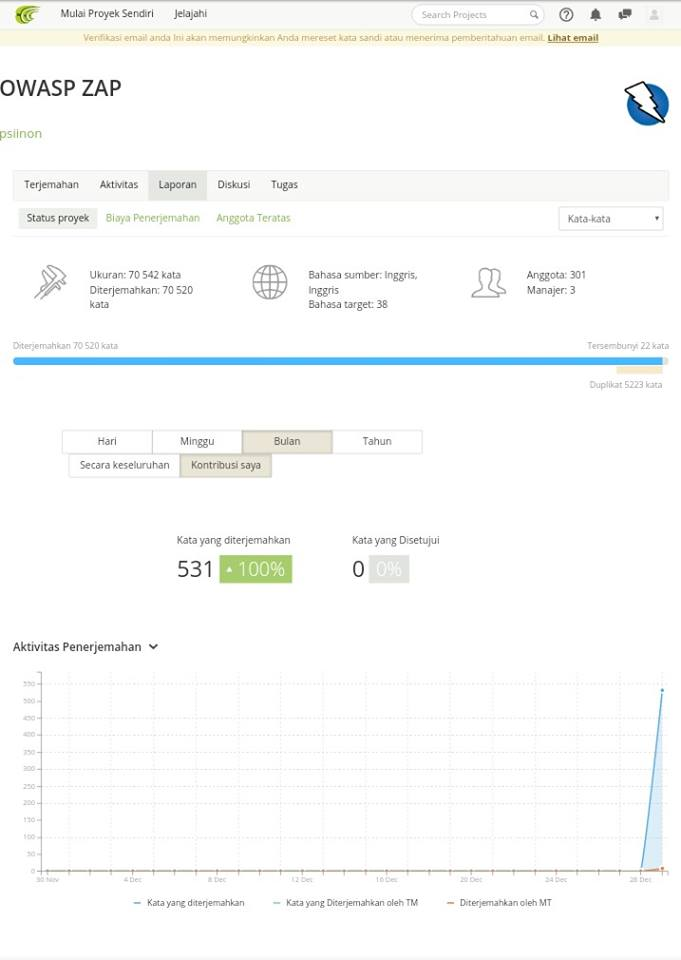
Task: Open the Anggota Teratas report link
Action: pos(253,218)
